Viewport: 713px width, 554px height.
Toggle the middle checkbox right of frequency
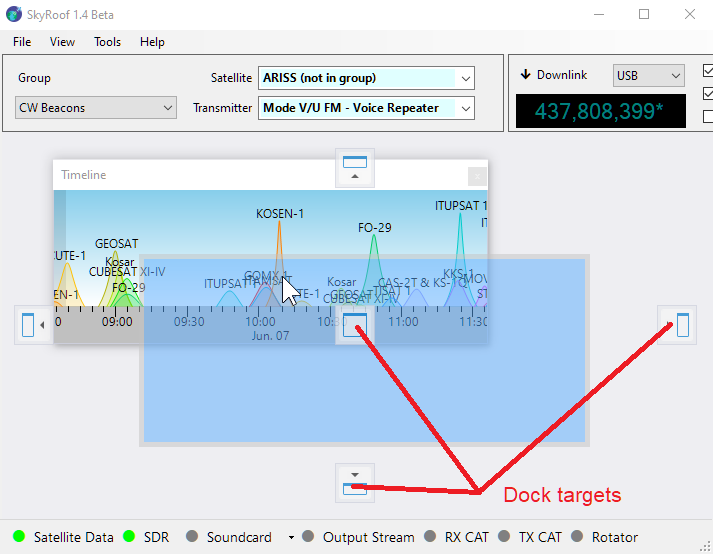pyautogui.click(x=707, y=94)
